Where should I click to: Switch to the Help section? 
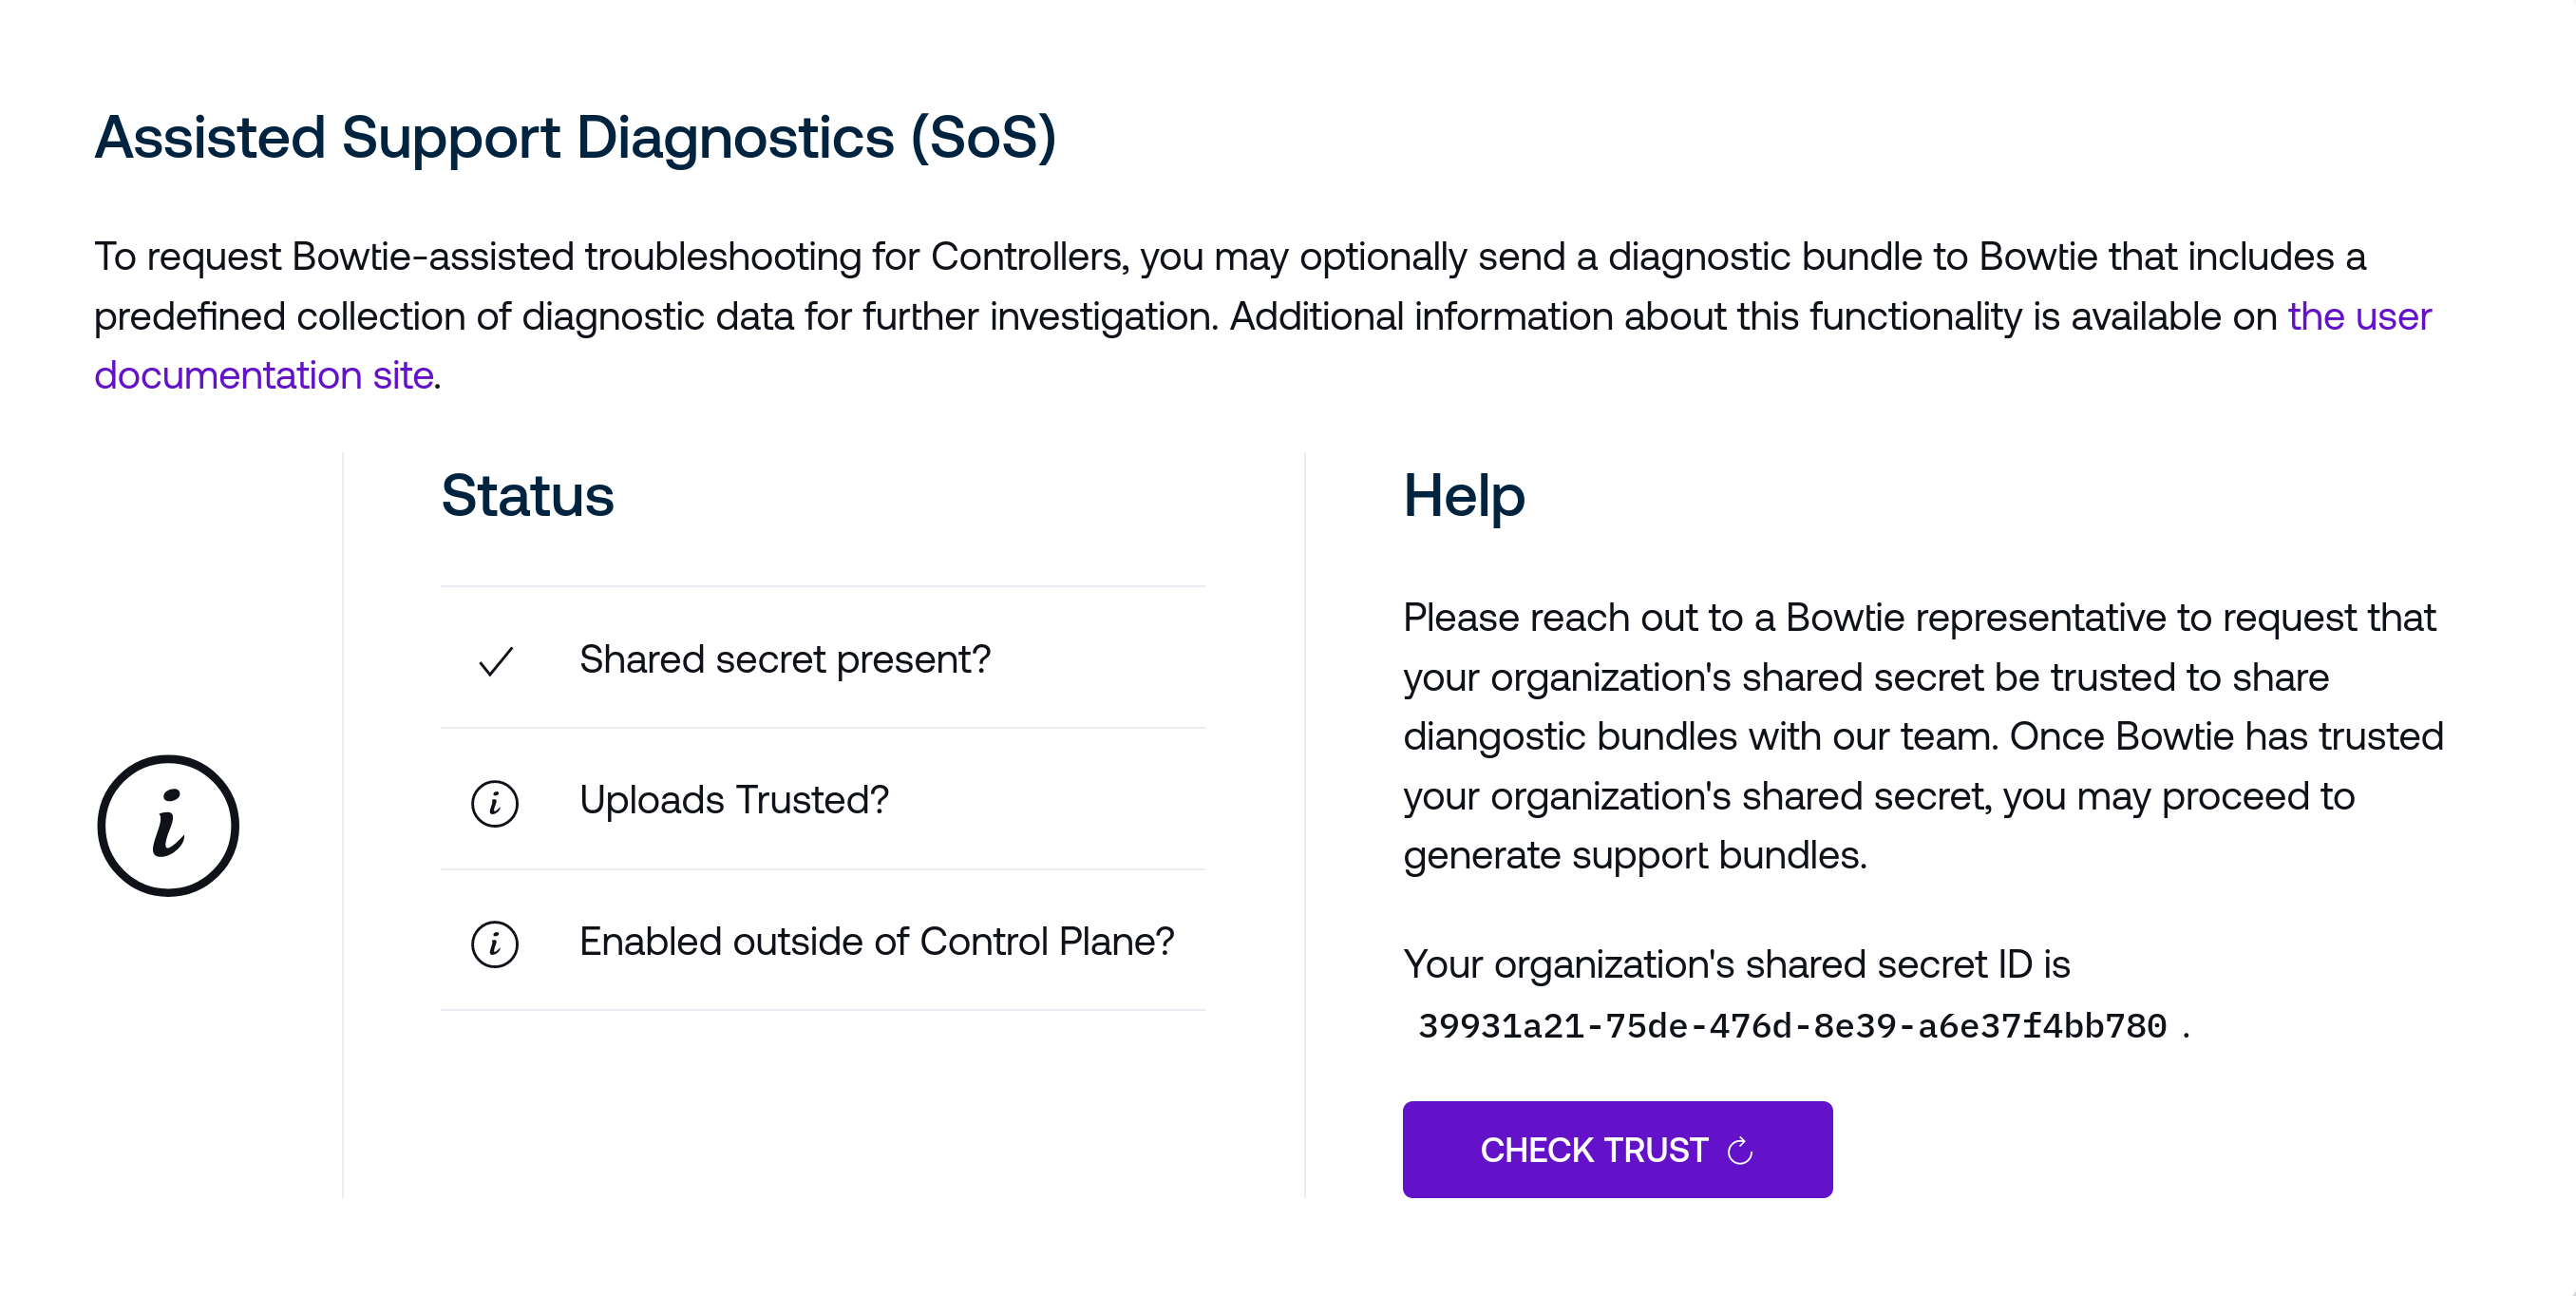tap(1463, 497)
